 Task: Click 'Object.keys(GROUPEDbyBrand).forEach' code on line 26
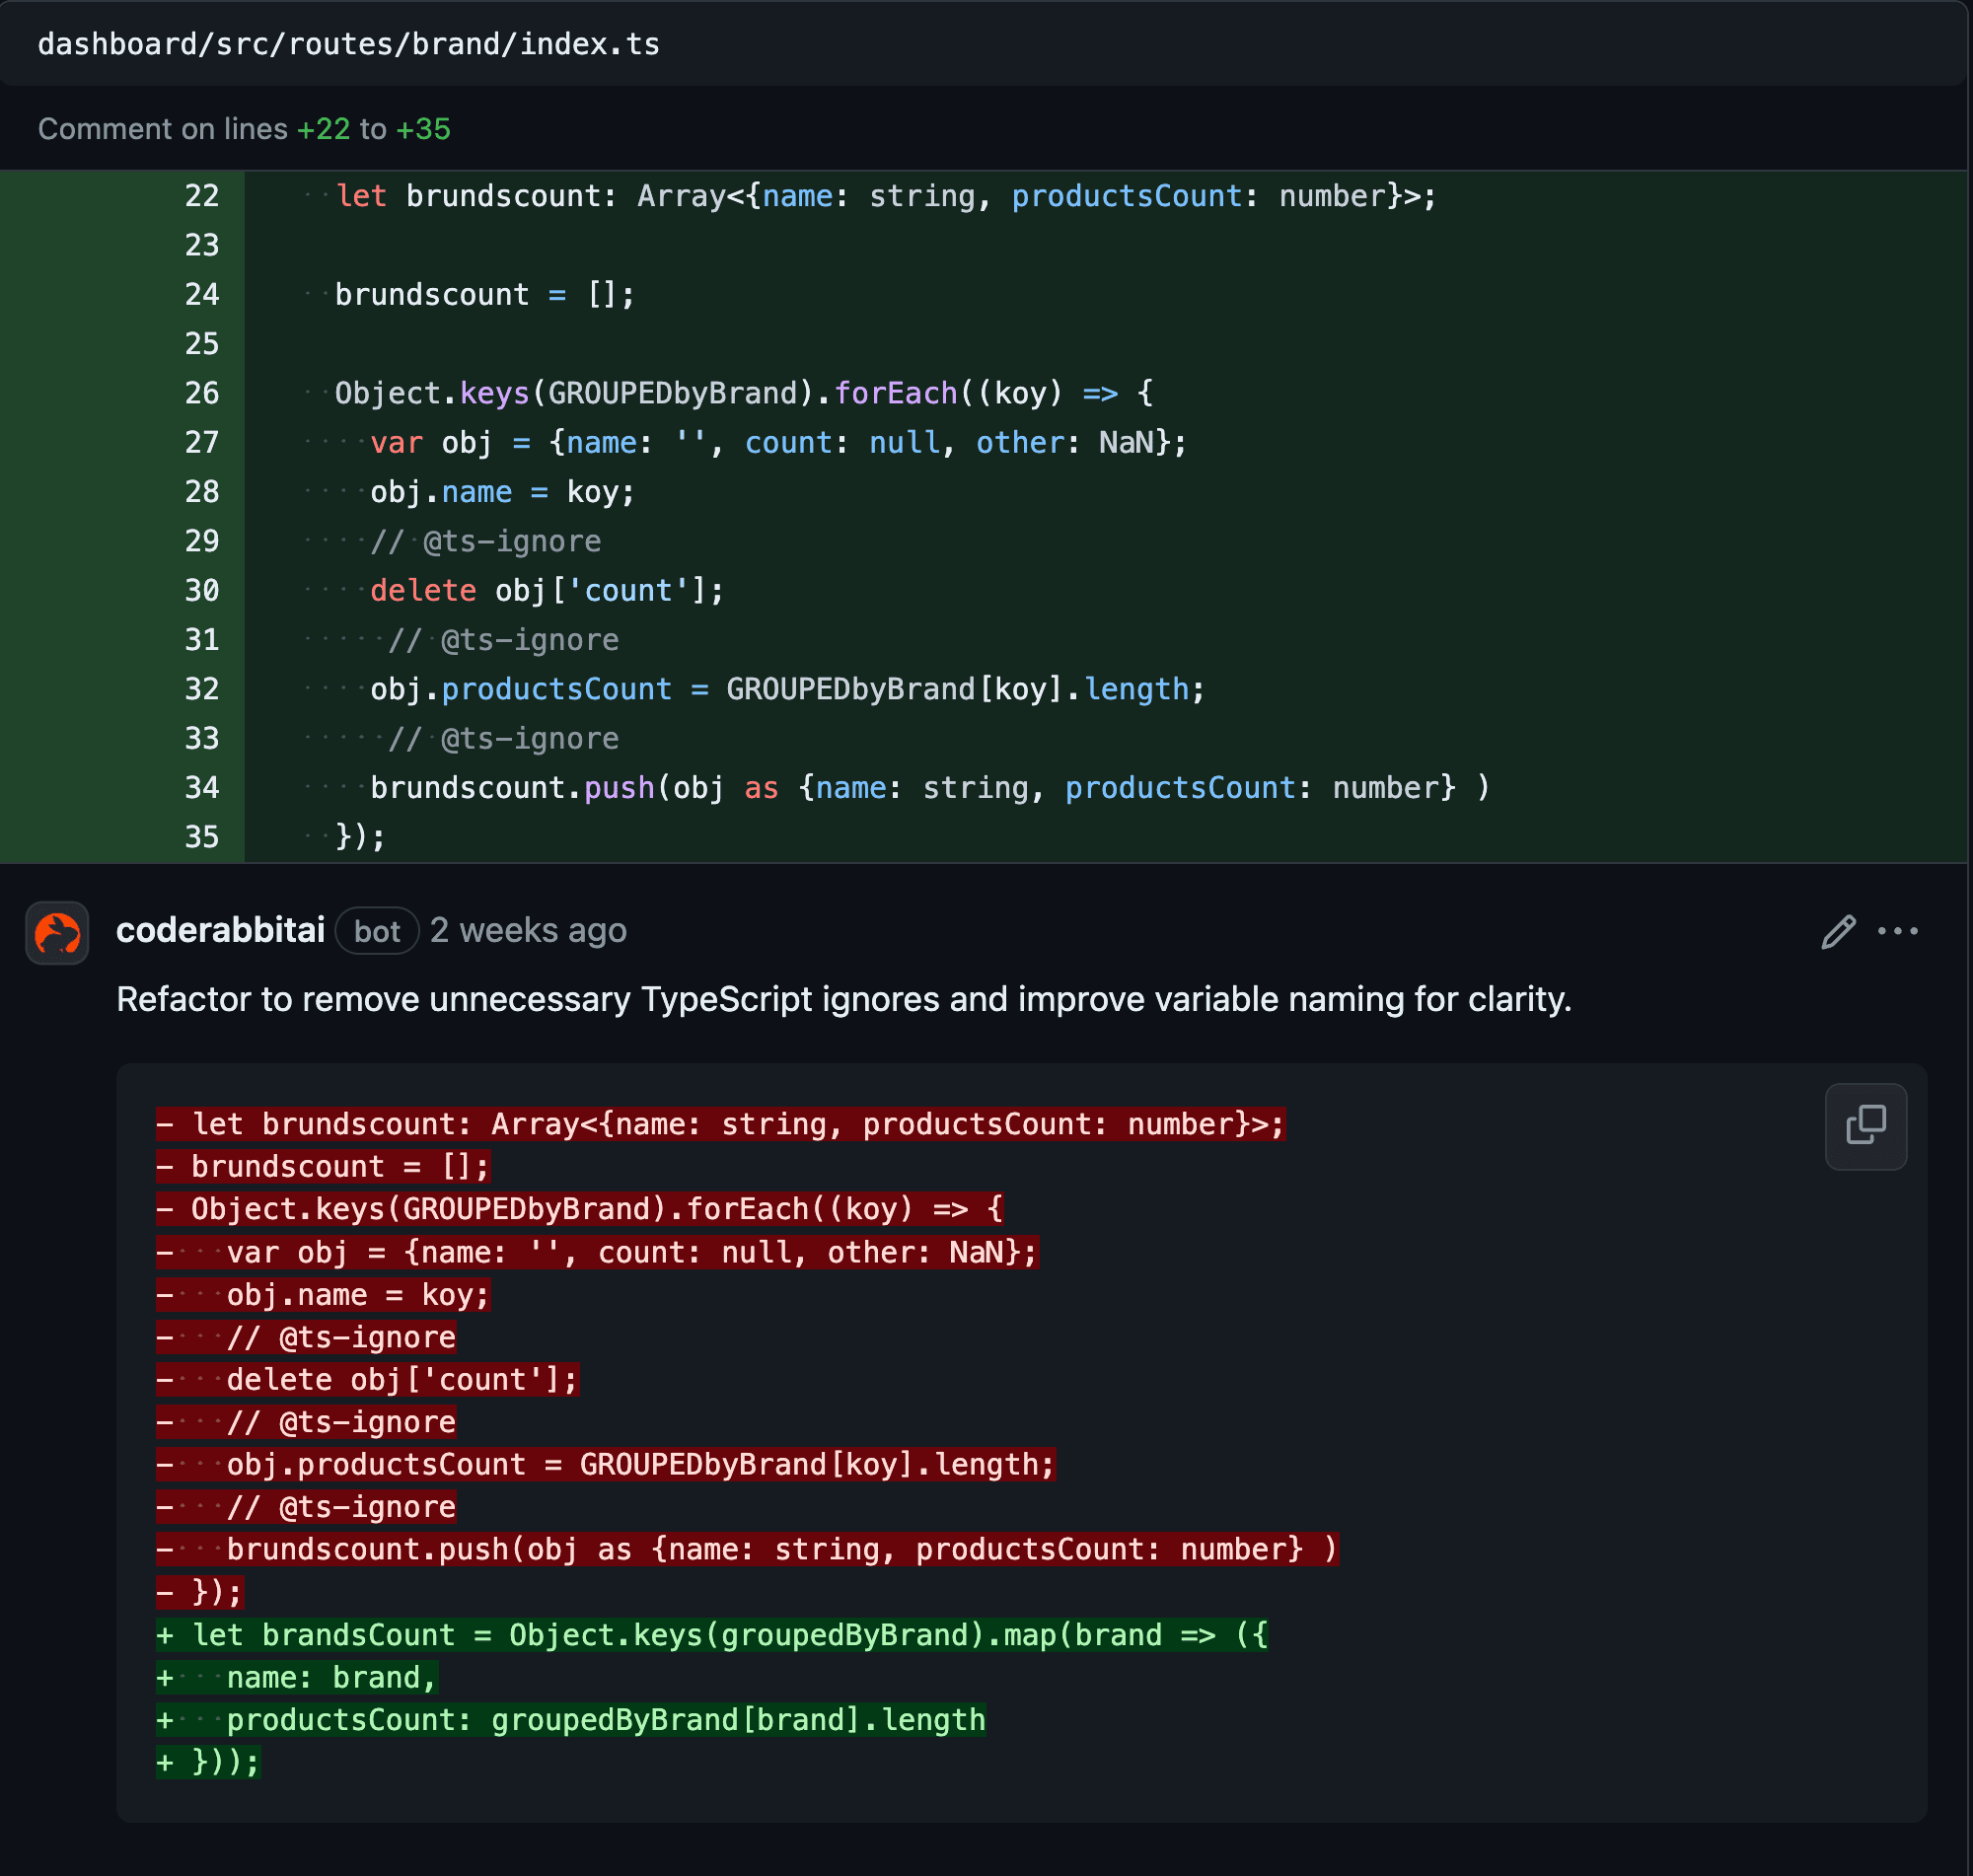(745, 393)
